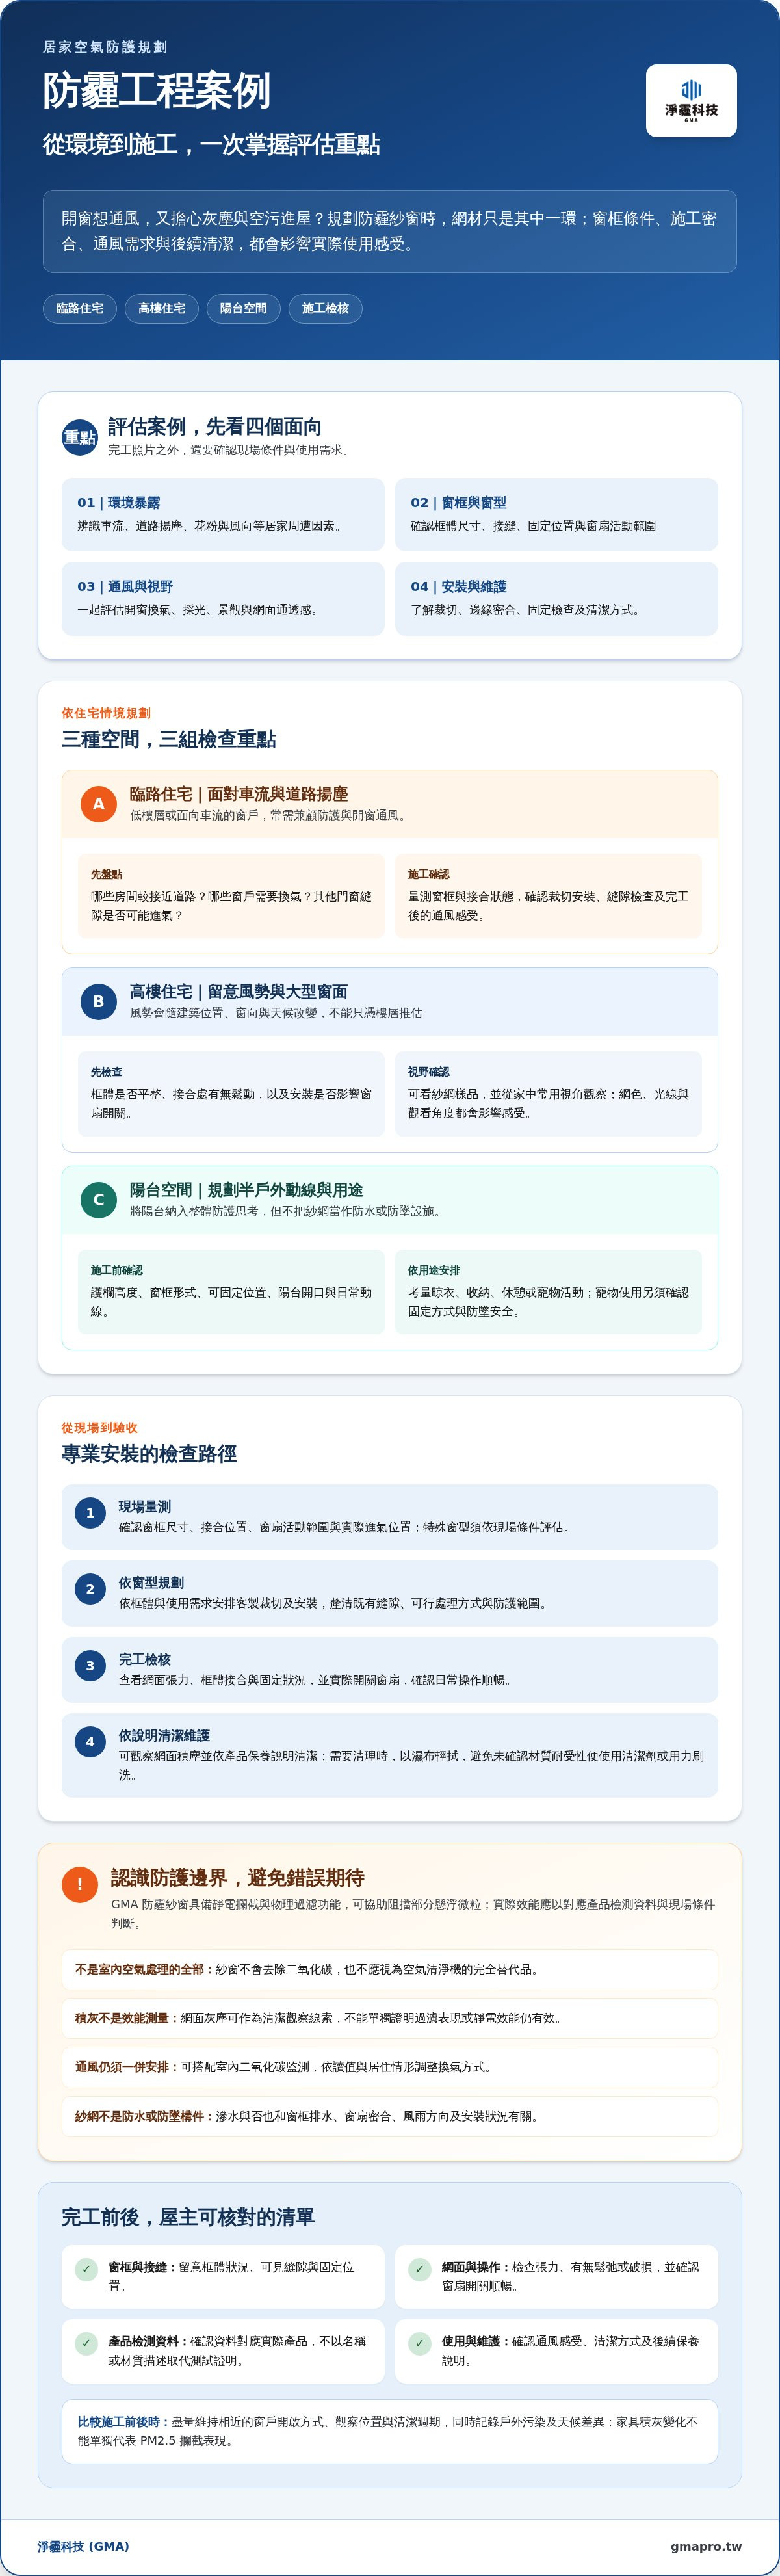Open the 03 | 通風與視野 card

pos(223,598)
